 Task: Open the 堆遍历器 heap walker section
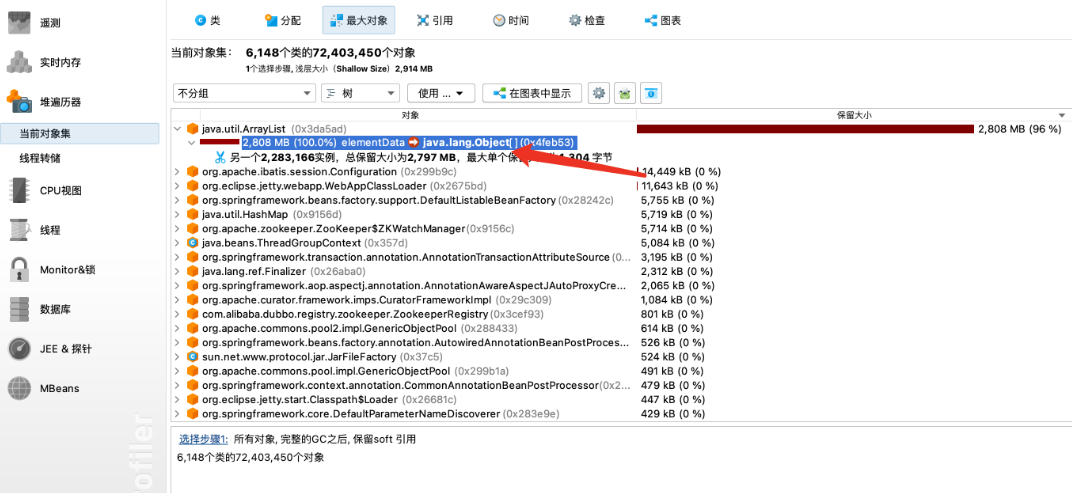coord(44,102)
